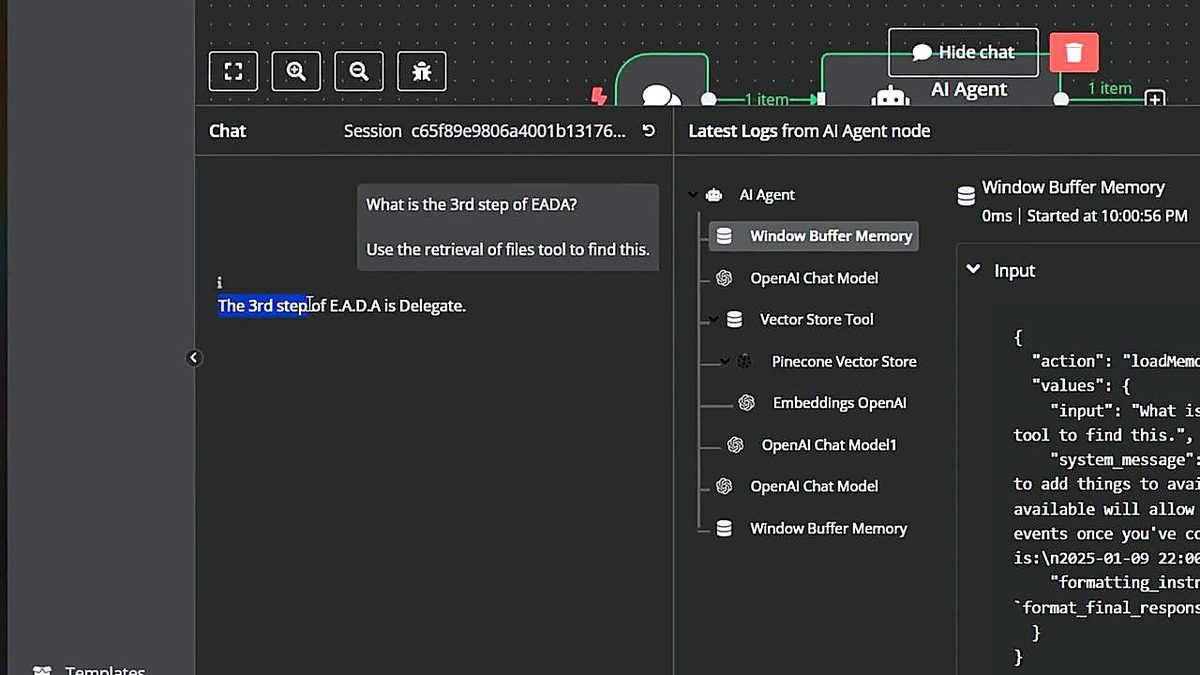
Task: Select highlighted Window Buffer Memory log entry
Action: (813, 236)
